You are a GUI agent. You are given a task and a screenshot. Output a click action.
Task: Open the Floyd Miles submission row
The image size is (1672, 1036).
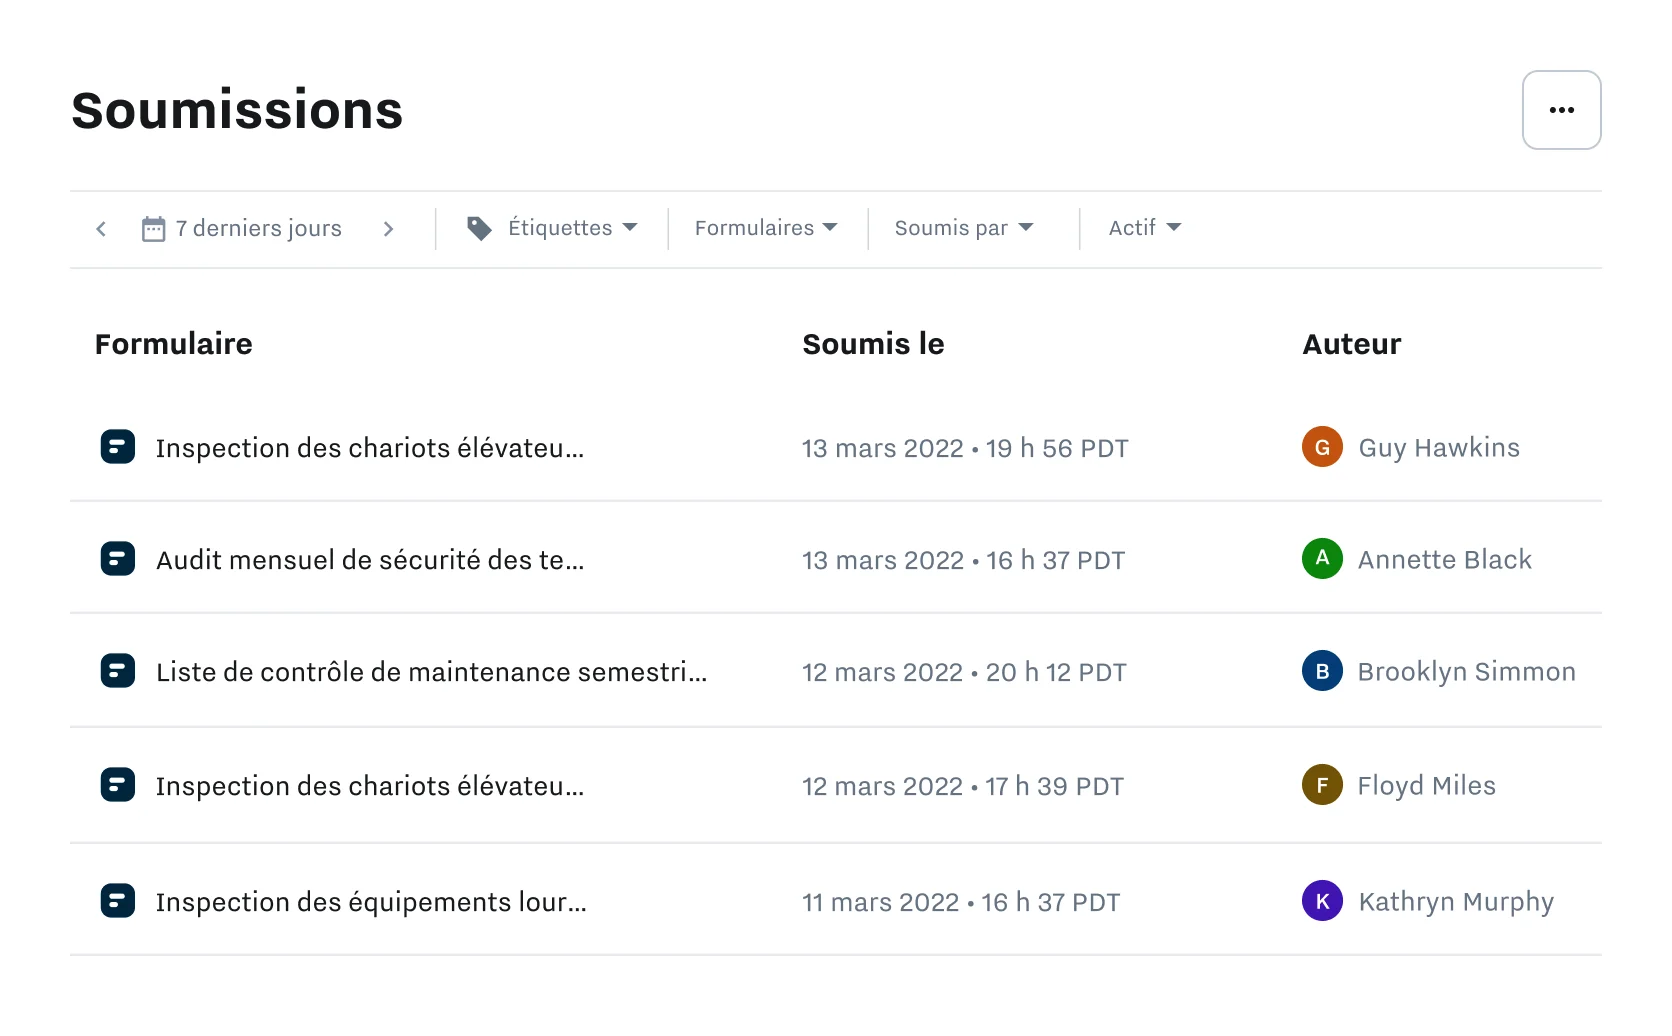tap(700, 786)
